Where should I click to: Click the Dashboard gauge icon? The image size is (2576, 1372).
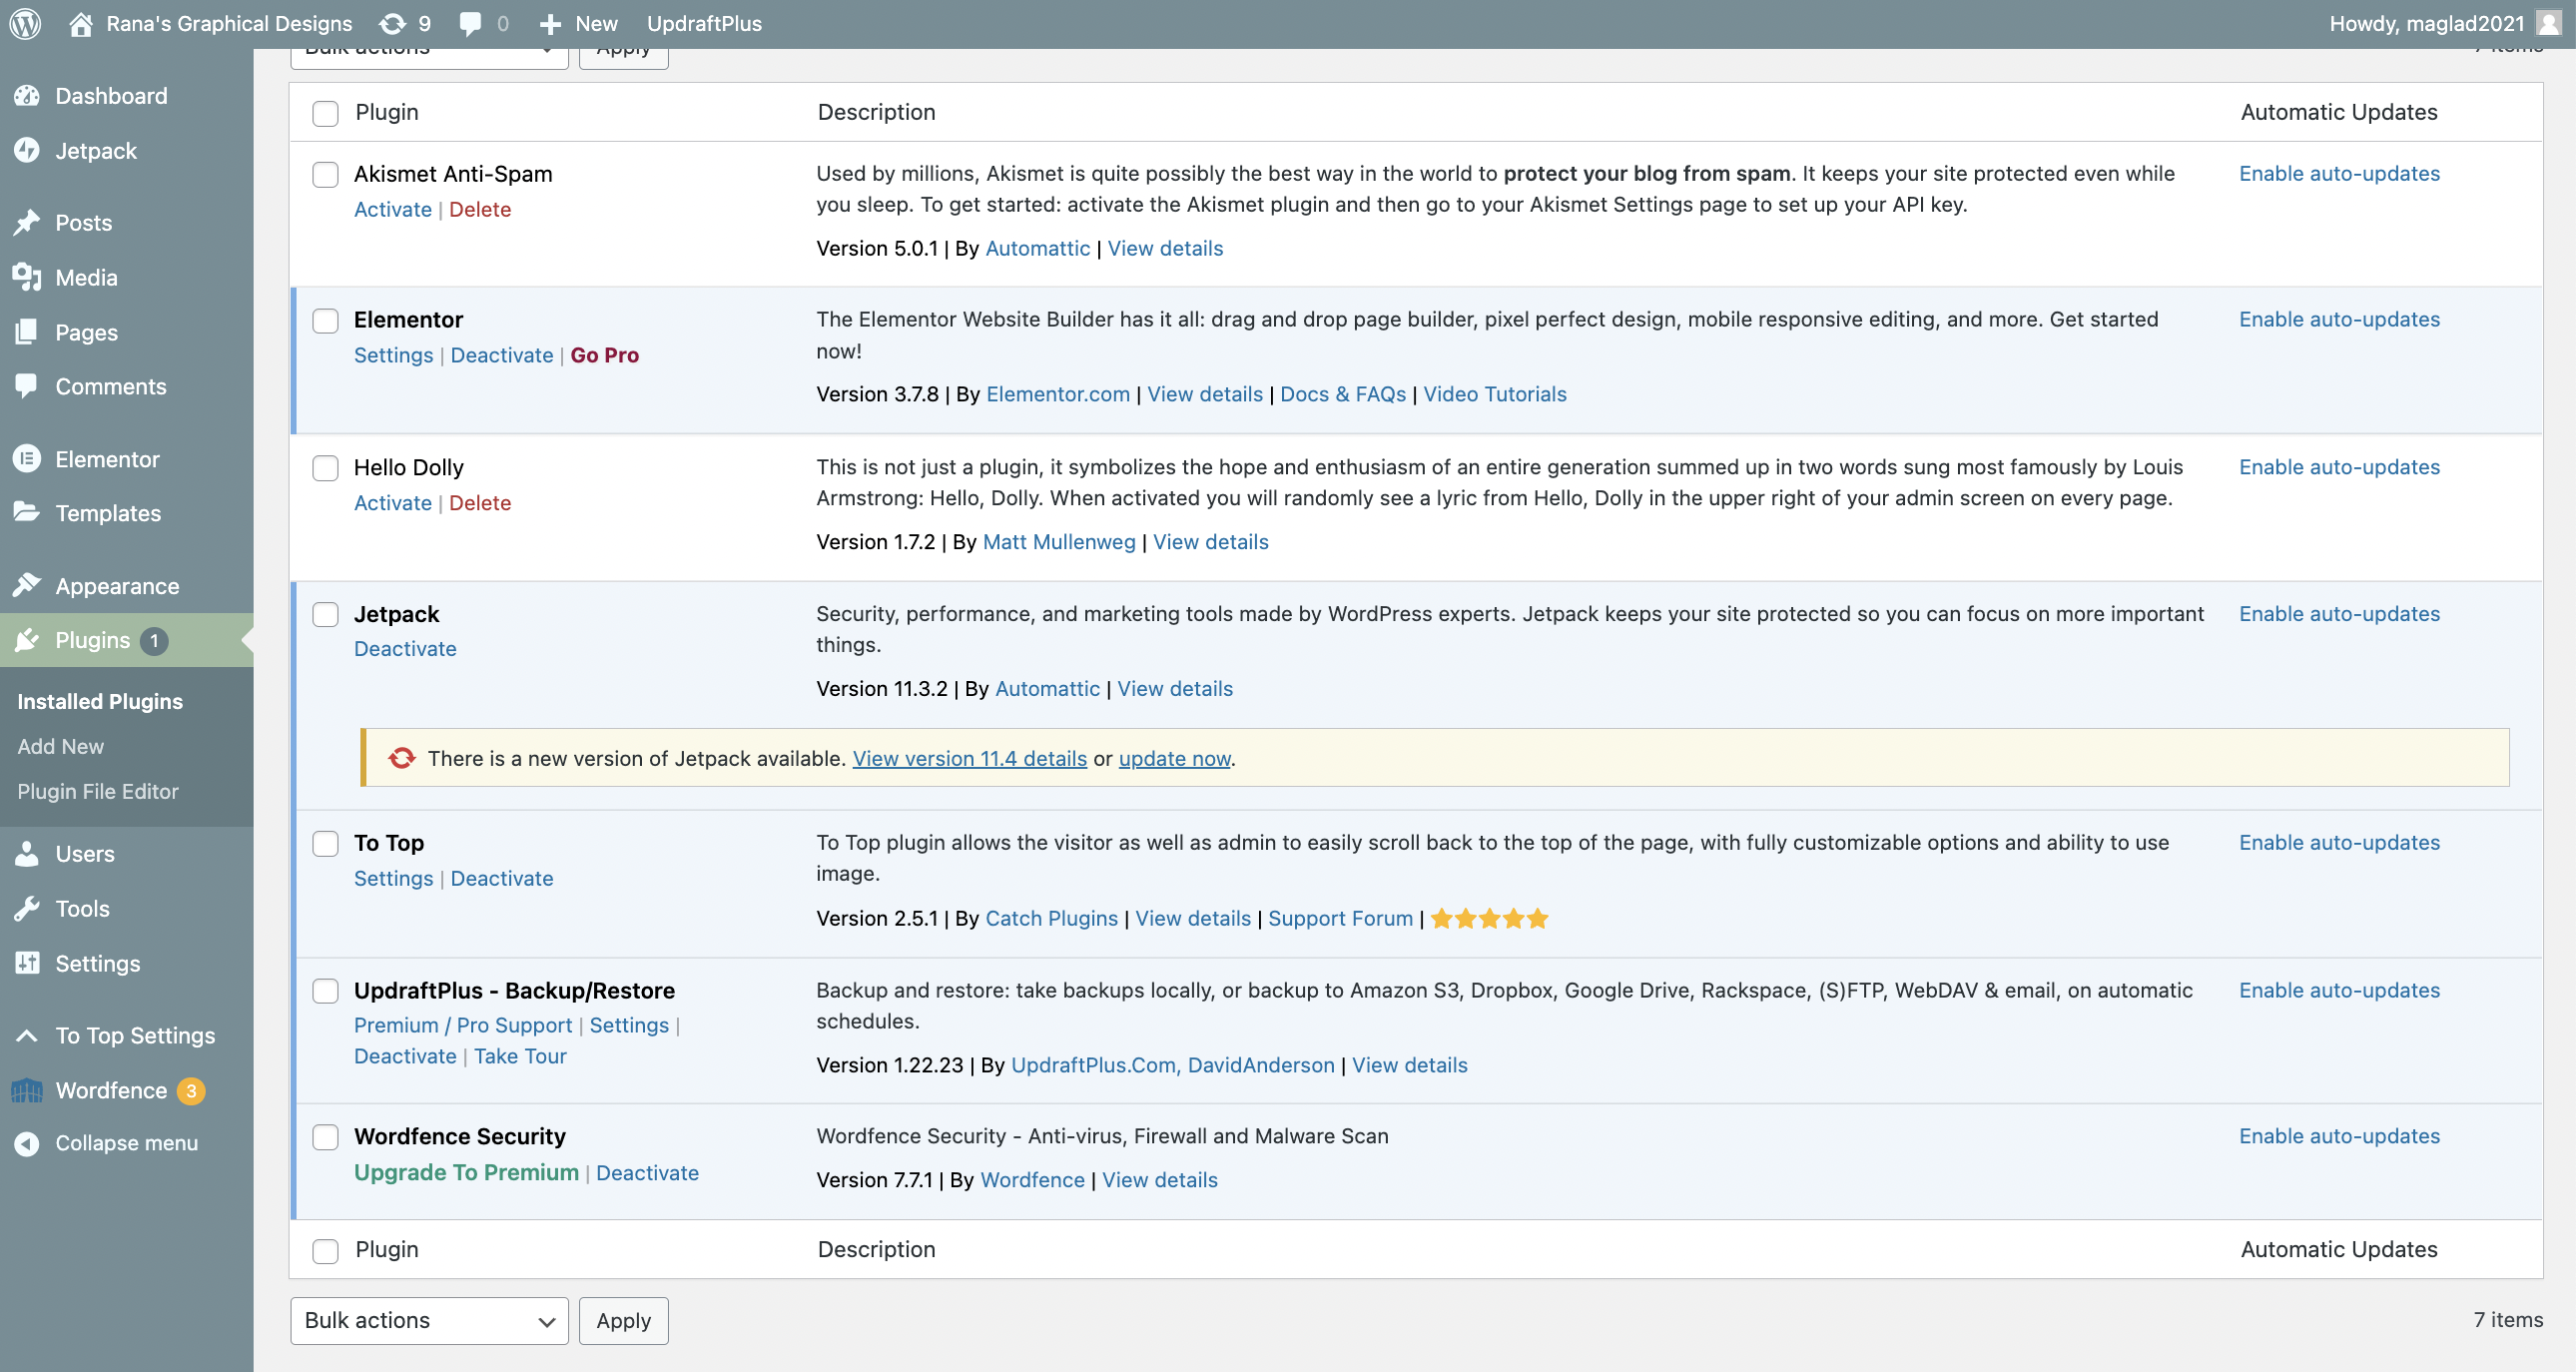pos(27,96)
